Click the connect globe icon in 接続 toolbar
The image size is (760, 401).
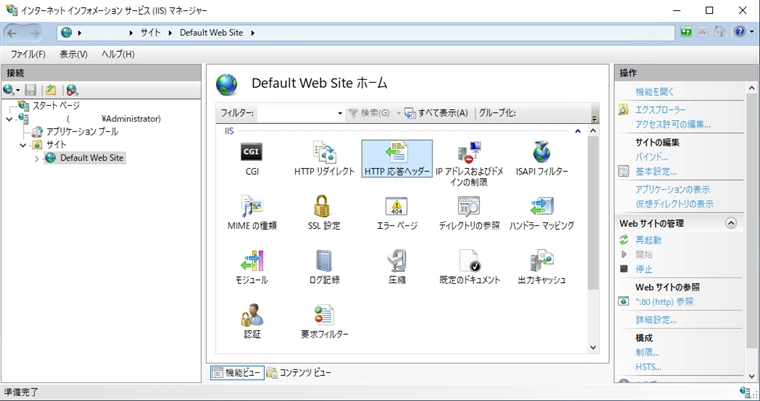(9, 90)
